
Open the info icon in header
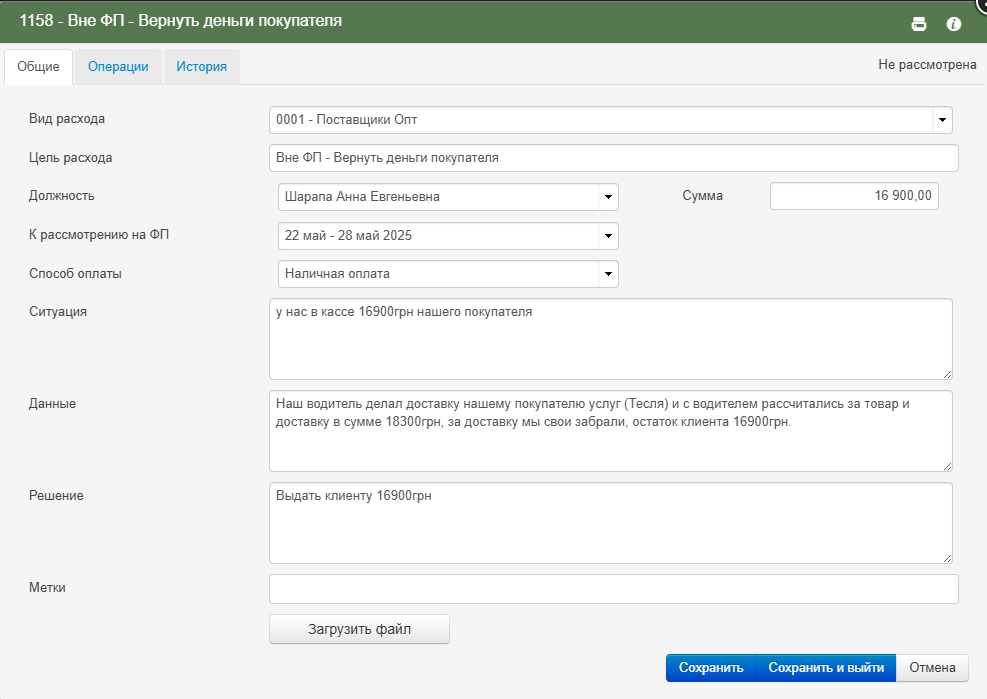pos(953,24)
